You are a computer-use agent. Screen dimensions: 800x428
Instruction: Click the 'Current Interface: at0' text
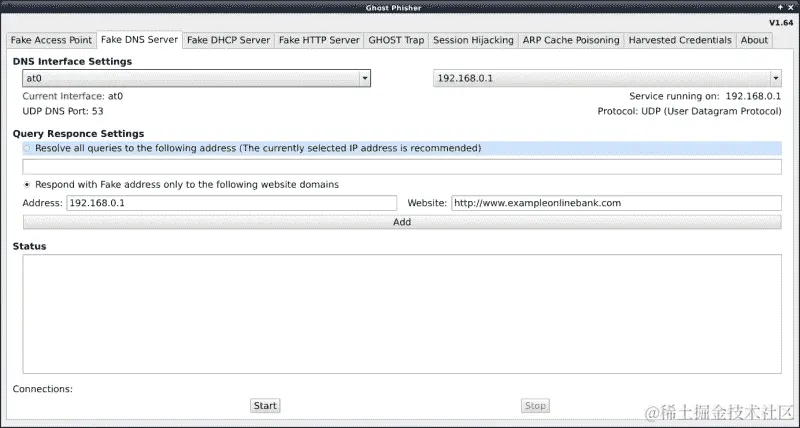coord(72,96)
